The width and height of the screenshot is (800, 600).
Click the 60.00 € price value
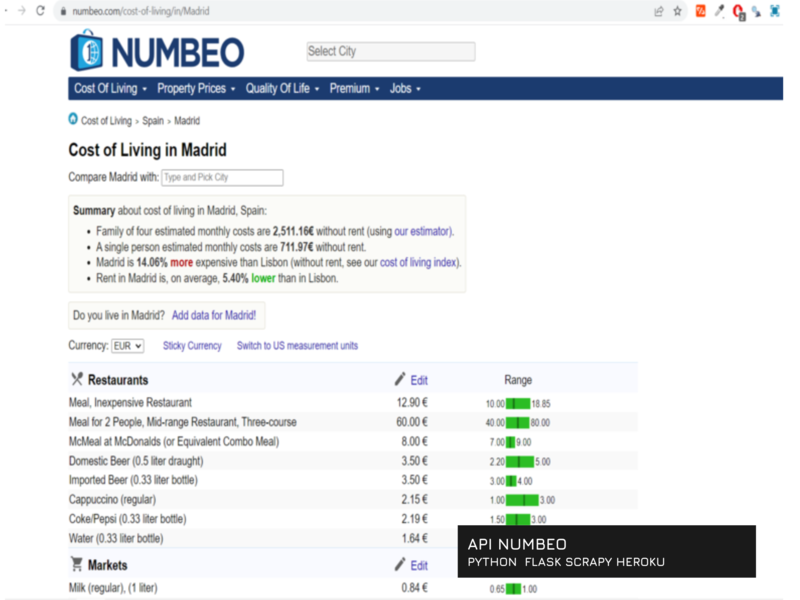click(x=412, y=422)
